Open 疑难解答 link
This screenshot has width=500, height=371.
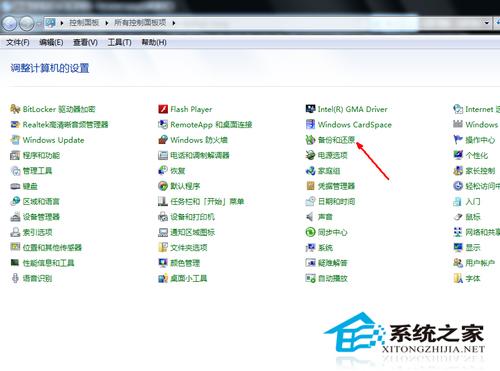333,263
